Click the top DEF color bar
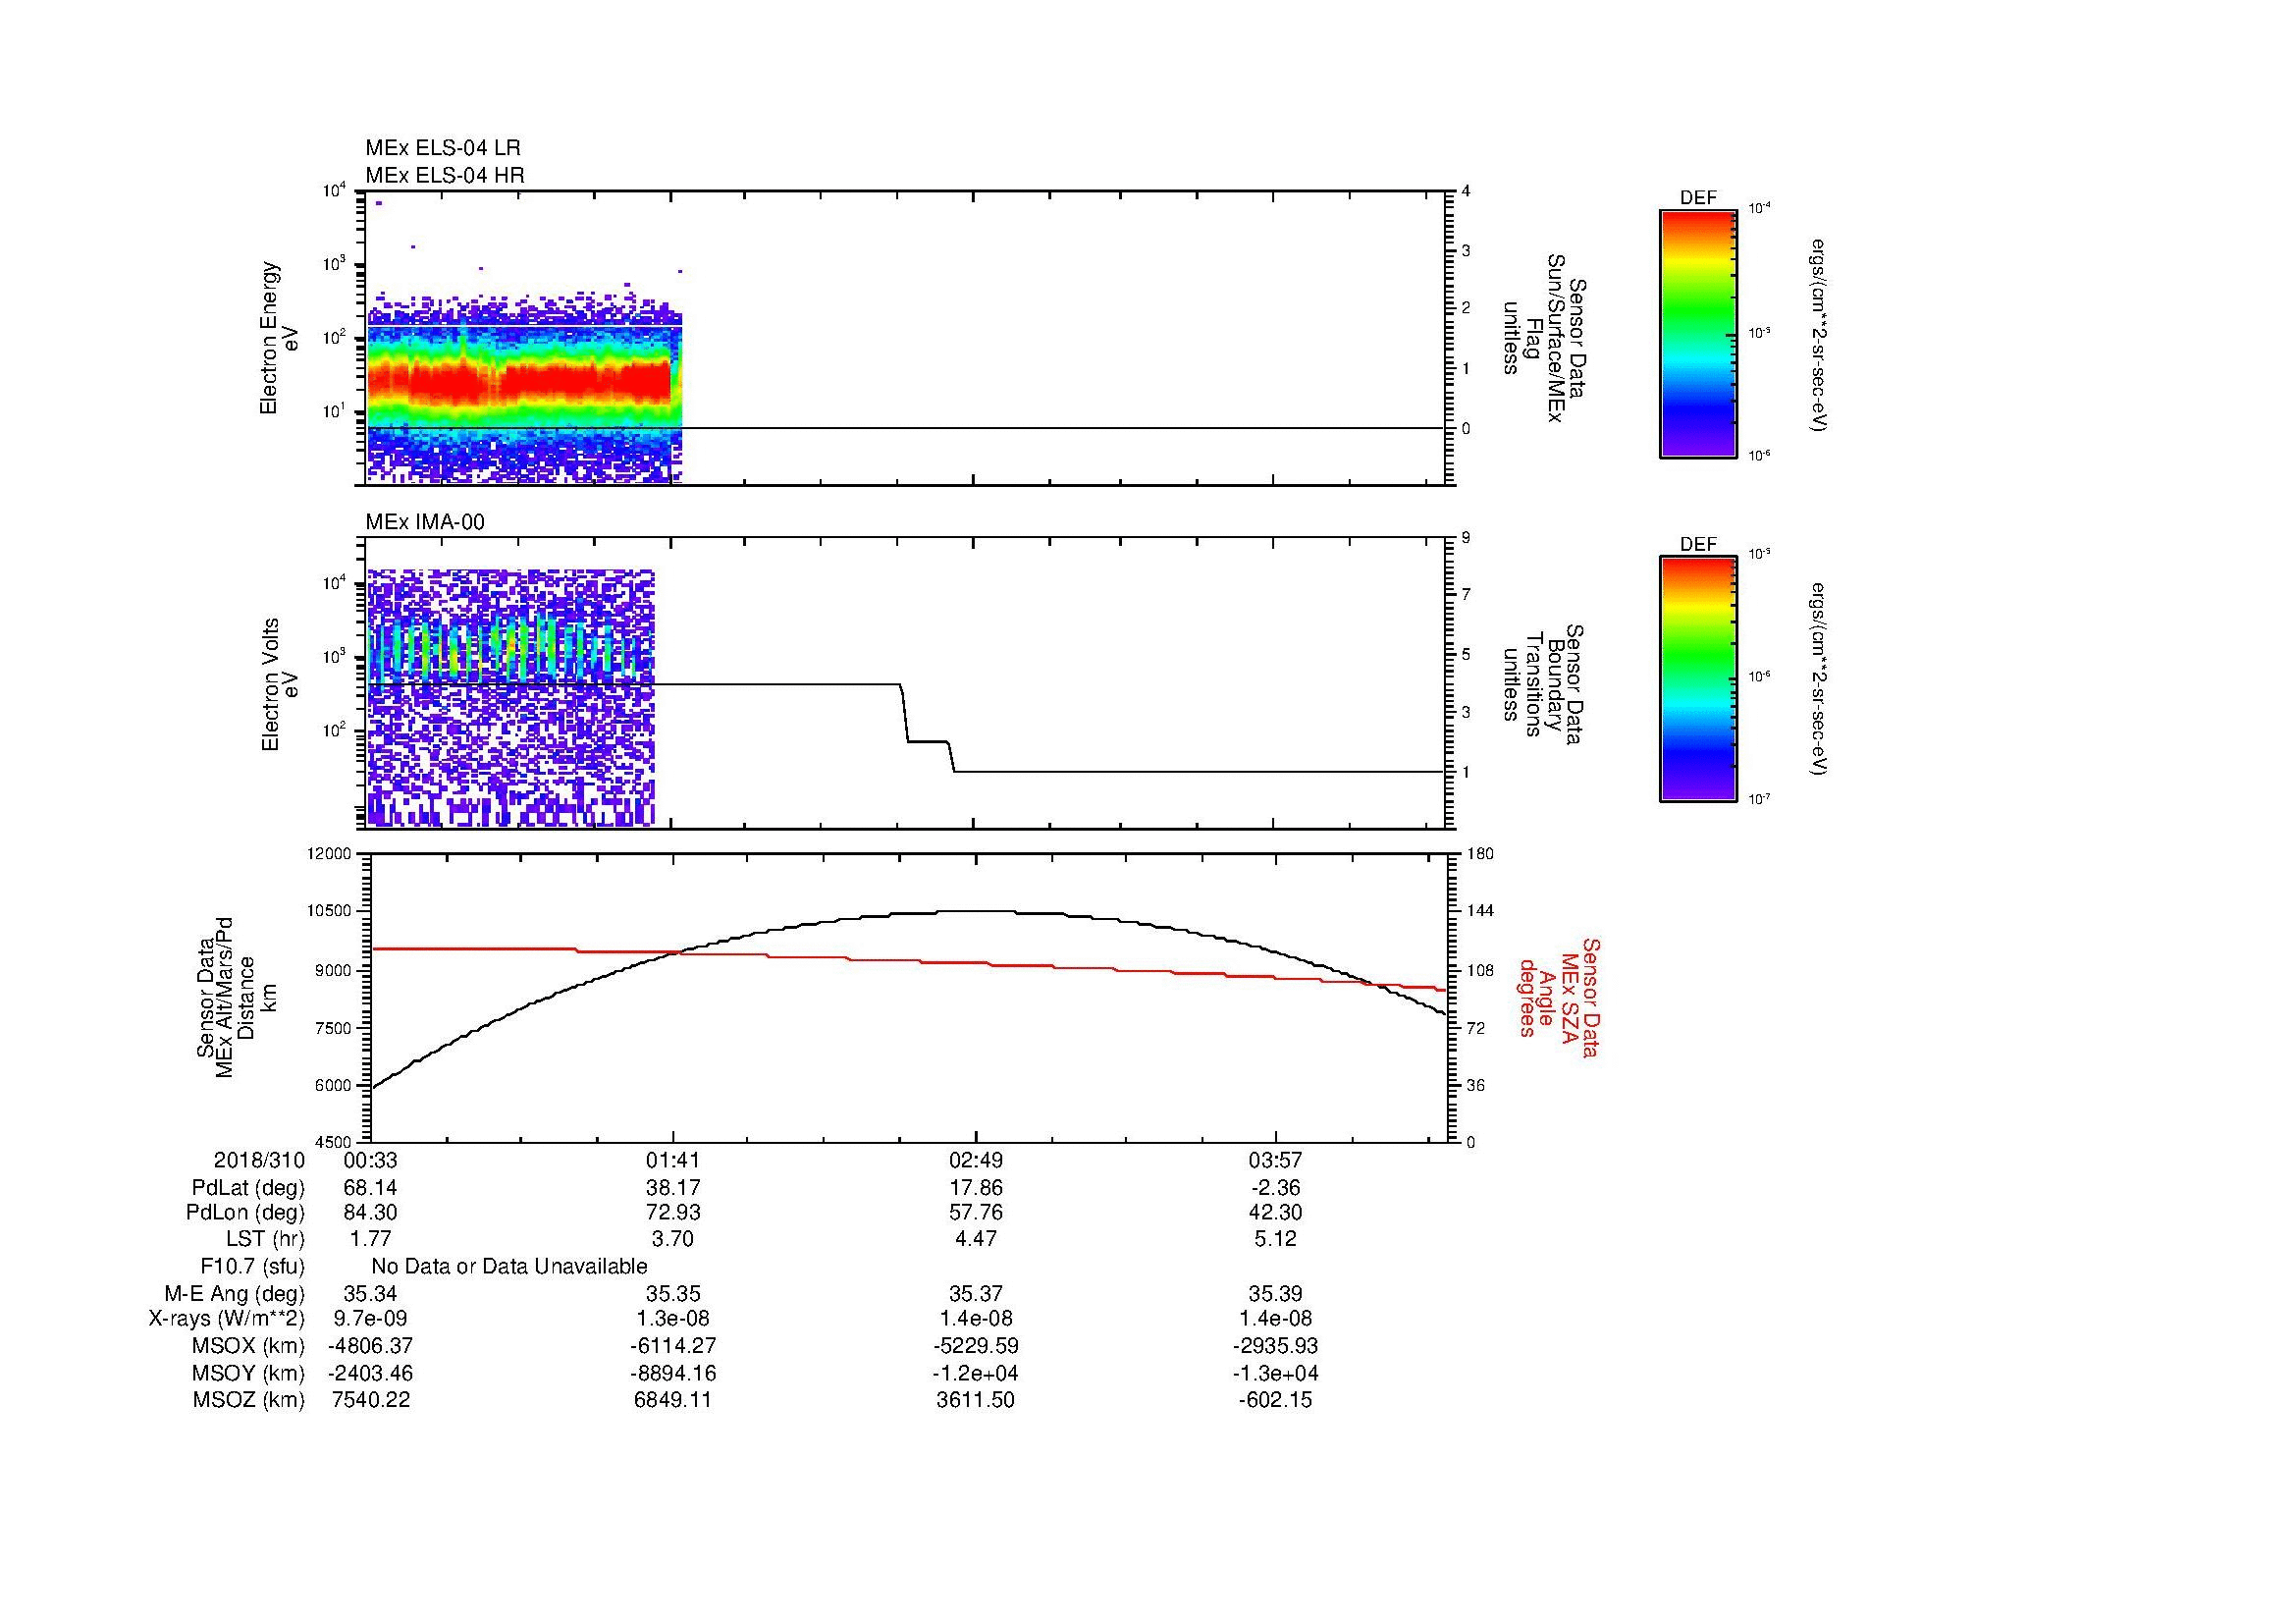This screenshot has height=1623, width=2296. pyautogui.click(x=1698, y=333)
